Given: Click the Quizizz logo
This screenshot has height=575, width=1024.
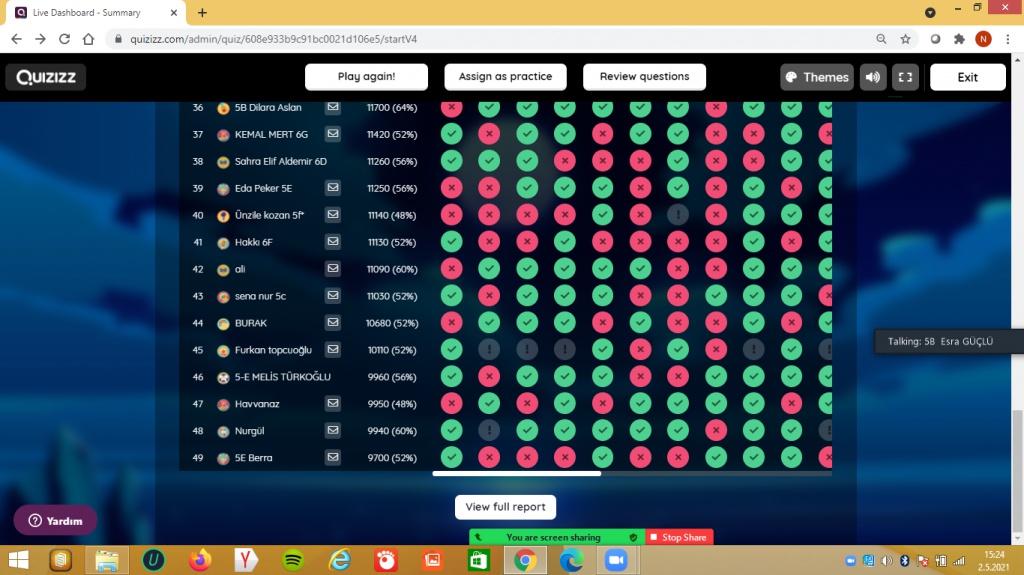Looking at the screenshot, I should (x=46, y=77).
